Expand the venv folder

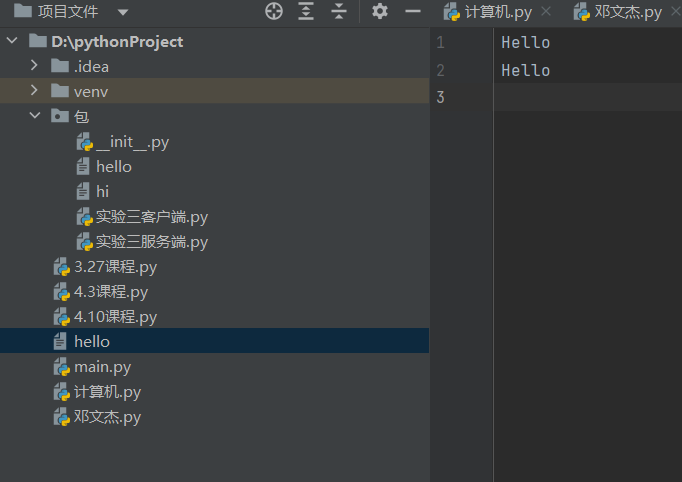[35, 92]
